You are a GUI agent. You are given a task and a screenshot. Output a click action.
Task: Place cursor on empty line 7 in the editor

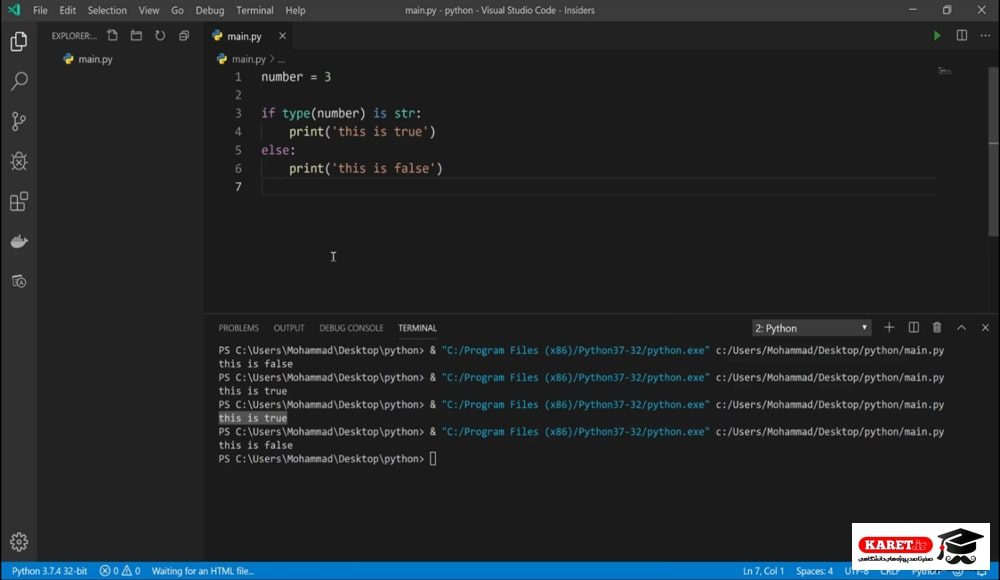coord(598,186)
